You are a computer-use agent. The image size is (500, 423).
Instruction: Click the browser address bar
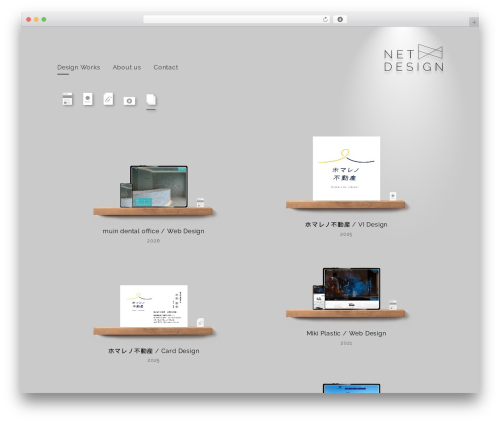click(x=237, y=19)
